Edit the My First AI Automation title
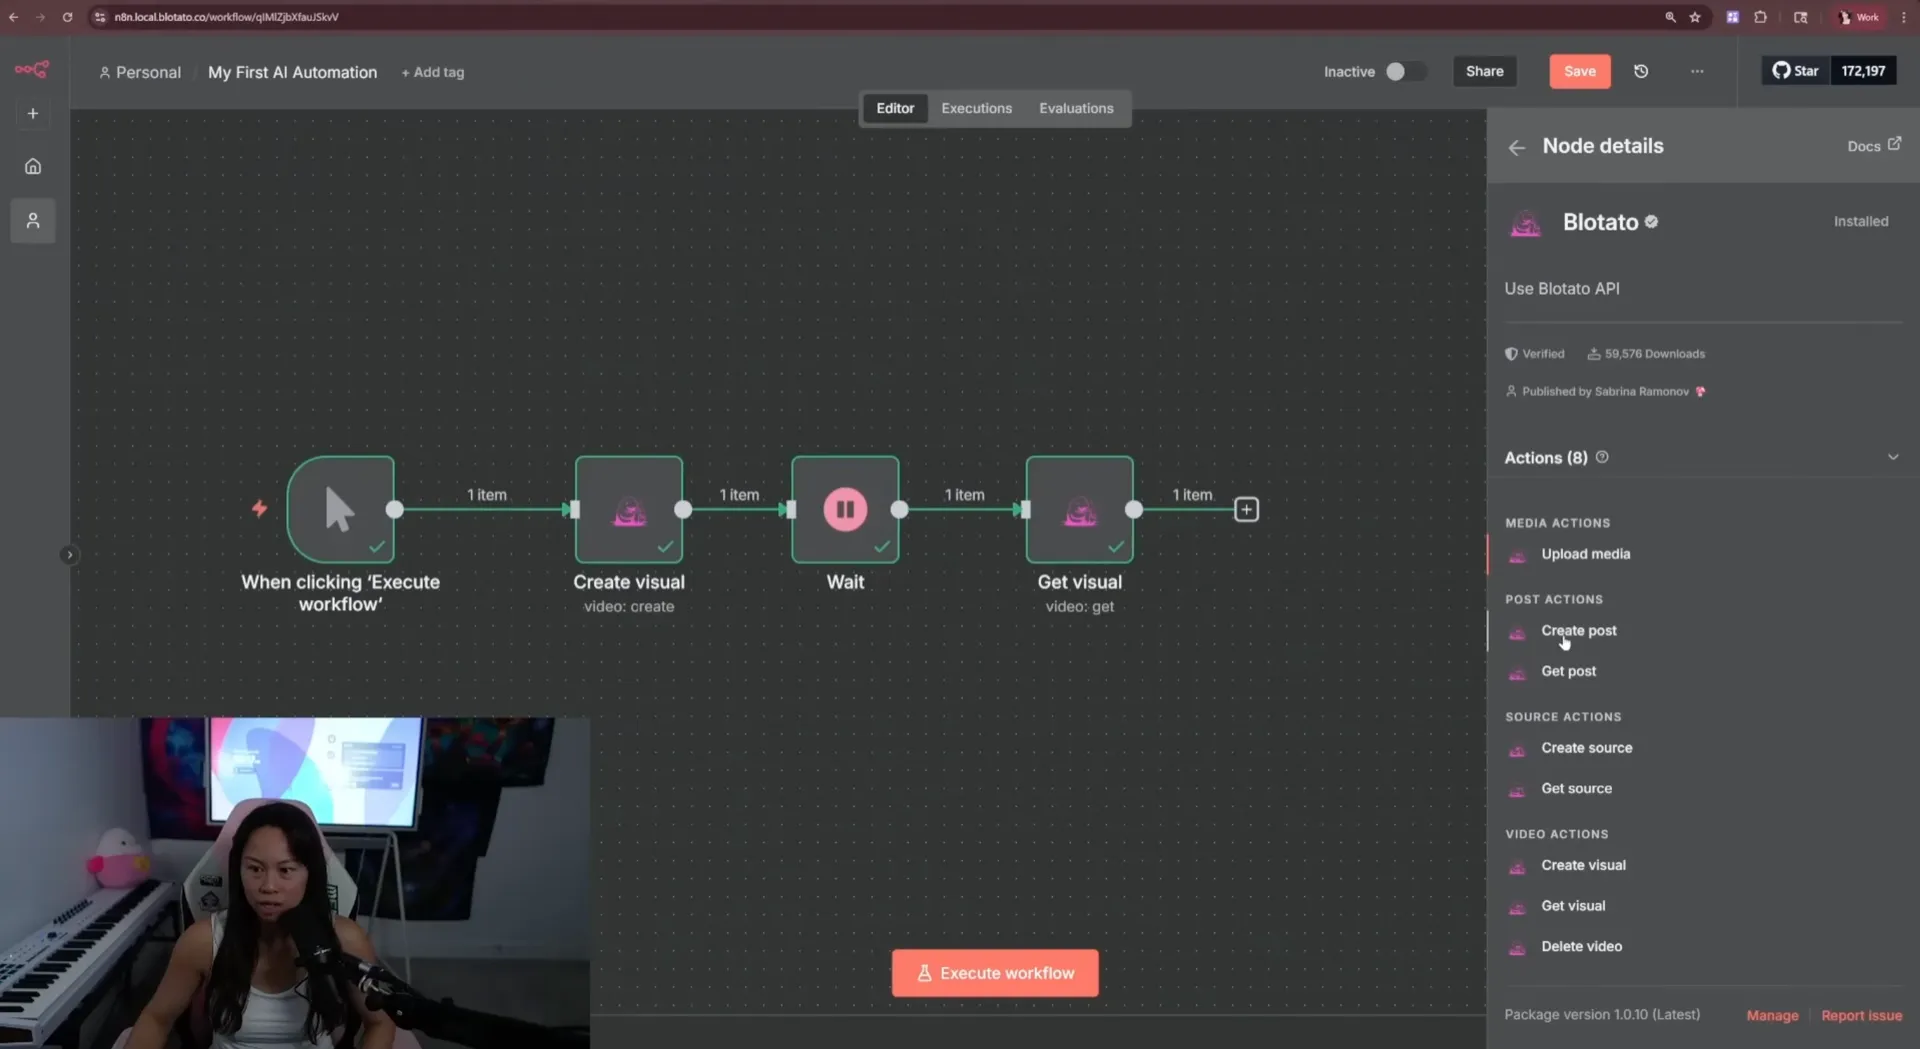1920x1049 pixels. (x=292, y=72)
